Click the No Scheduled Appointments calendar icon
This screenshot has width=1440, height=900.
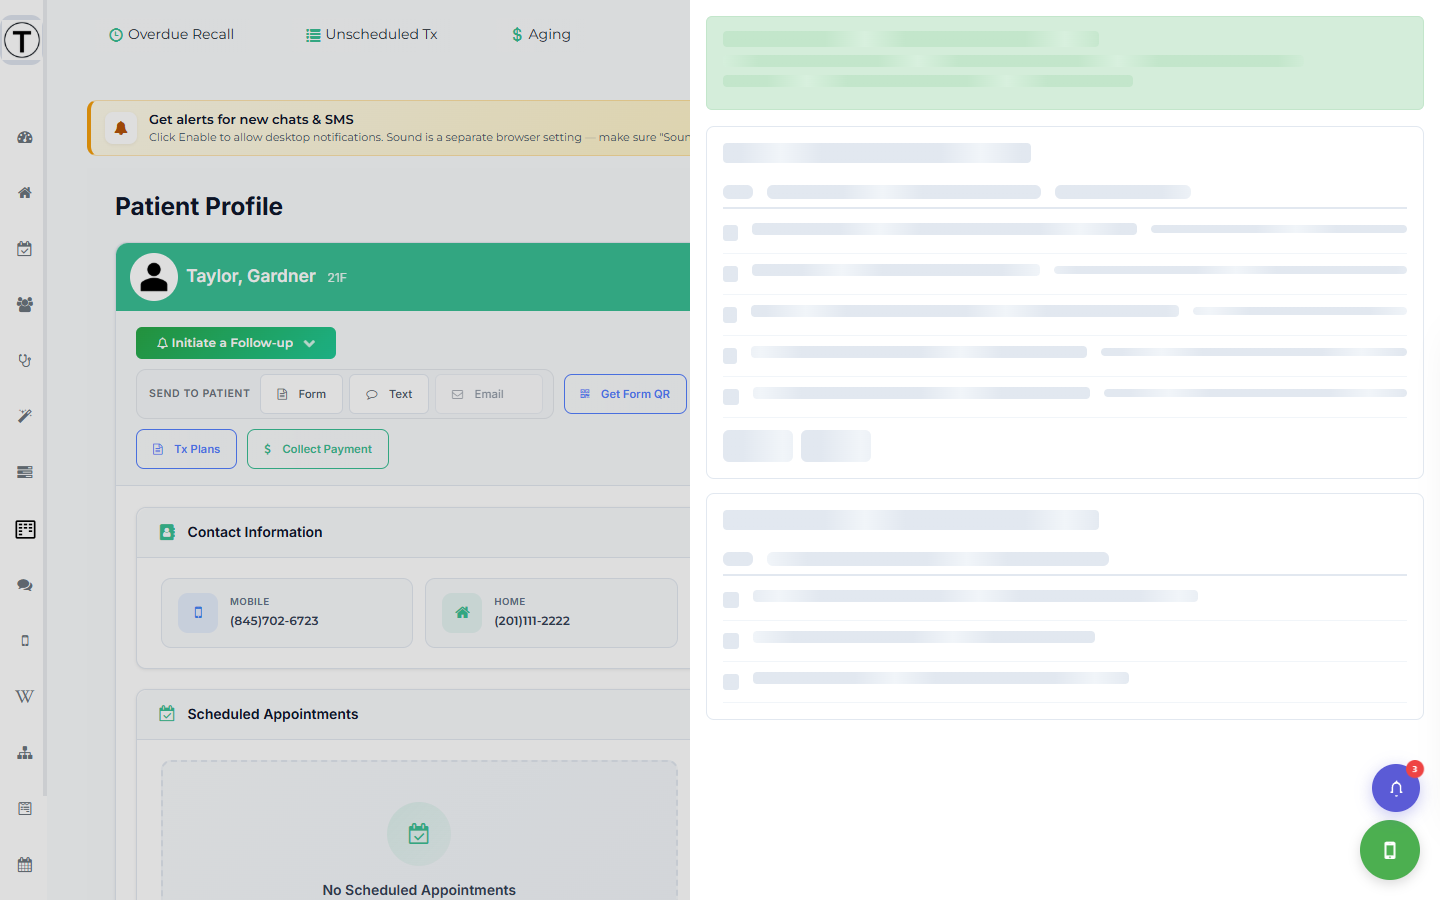click(x=419, y=834)
